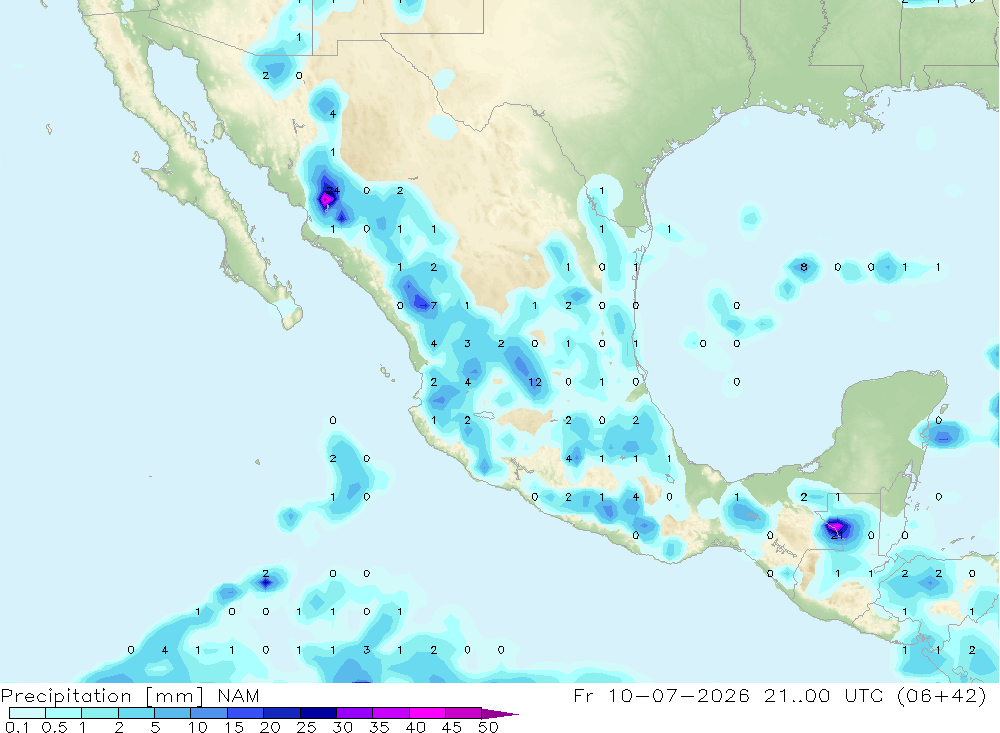Click the legend label '0.5'

(54, 727)
